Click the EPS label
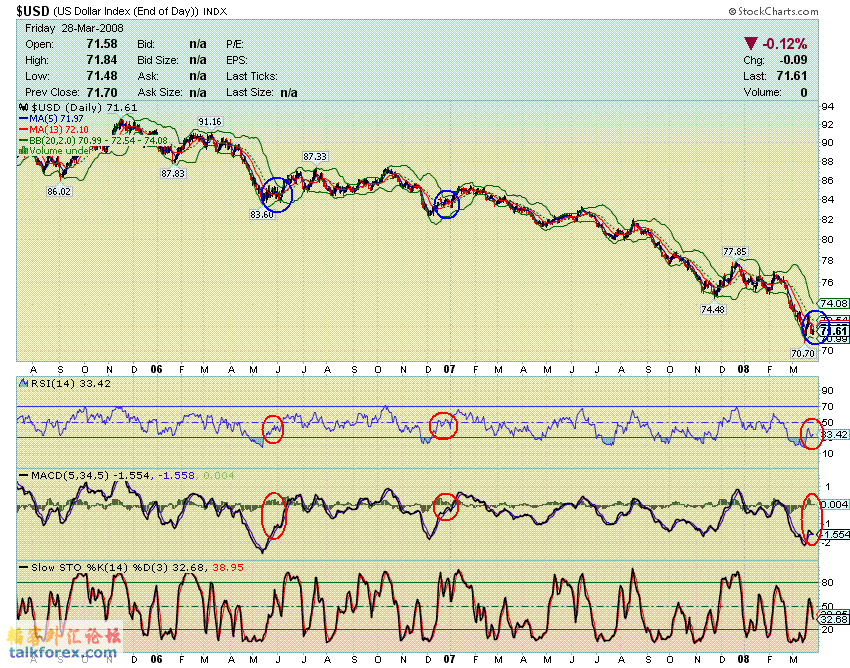Screen dimensions: 850x668 click(x=237, y=60)
